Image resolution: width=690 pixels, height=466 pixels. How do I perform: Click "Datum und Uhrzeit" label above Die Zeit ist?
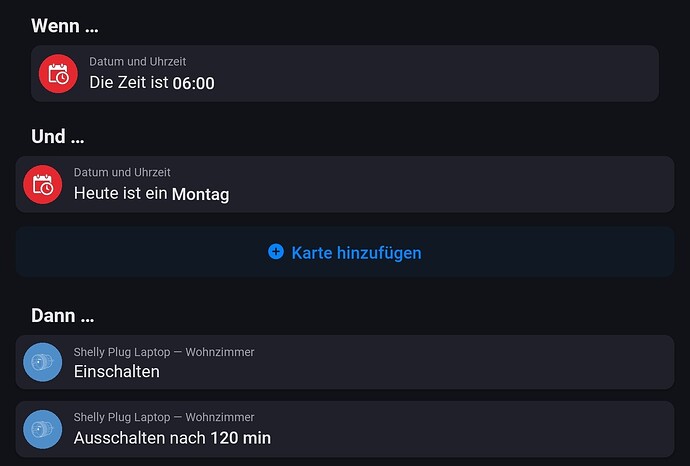pyautogui.click(x=137, y=62)
